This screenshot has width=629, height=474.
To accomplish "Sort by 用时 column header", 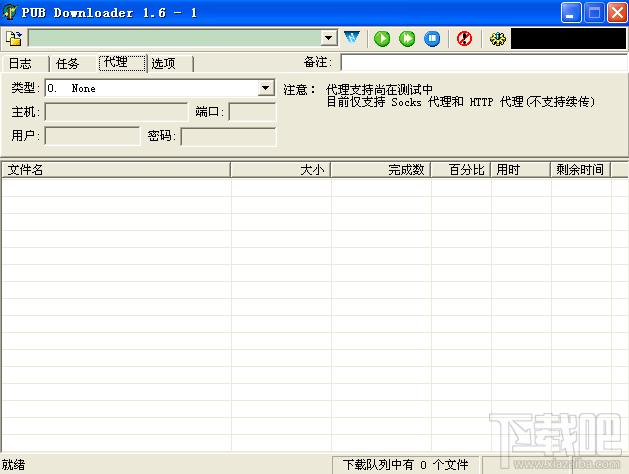I will (521, 170).
